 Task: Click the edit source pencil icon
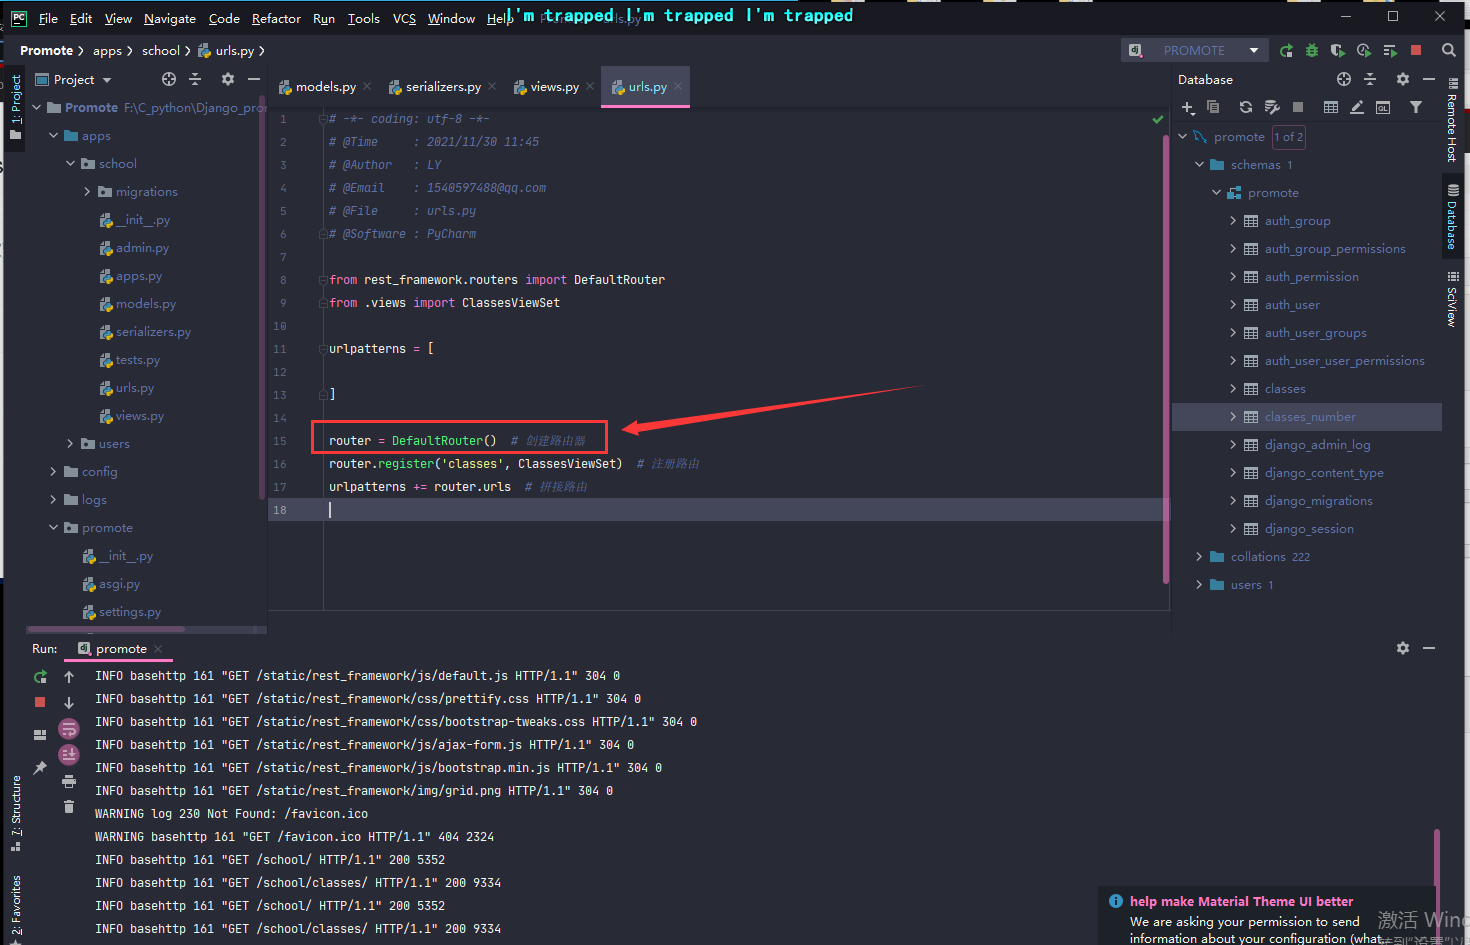coord(1357,107)
